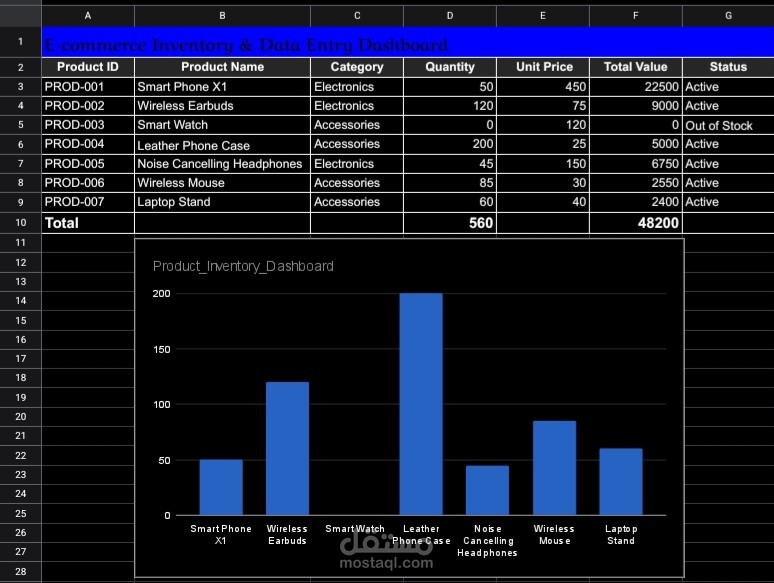Click Electronics cell in Smart Phone X1 row

click(357, 87)
